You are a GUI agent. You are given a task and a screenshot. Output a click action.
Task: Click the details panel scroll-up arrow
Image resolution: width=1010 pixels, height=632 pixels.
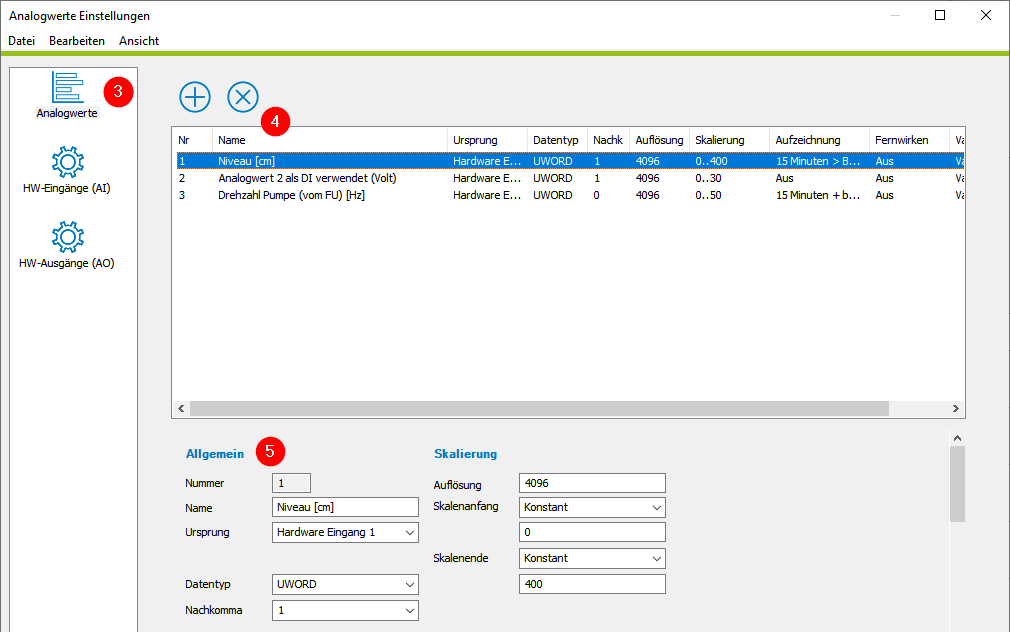957,438
